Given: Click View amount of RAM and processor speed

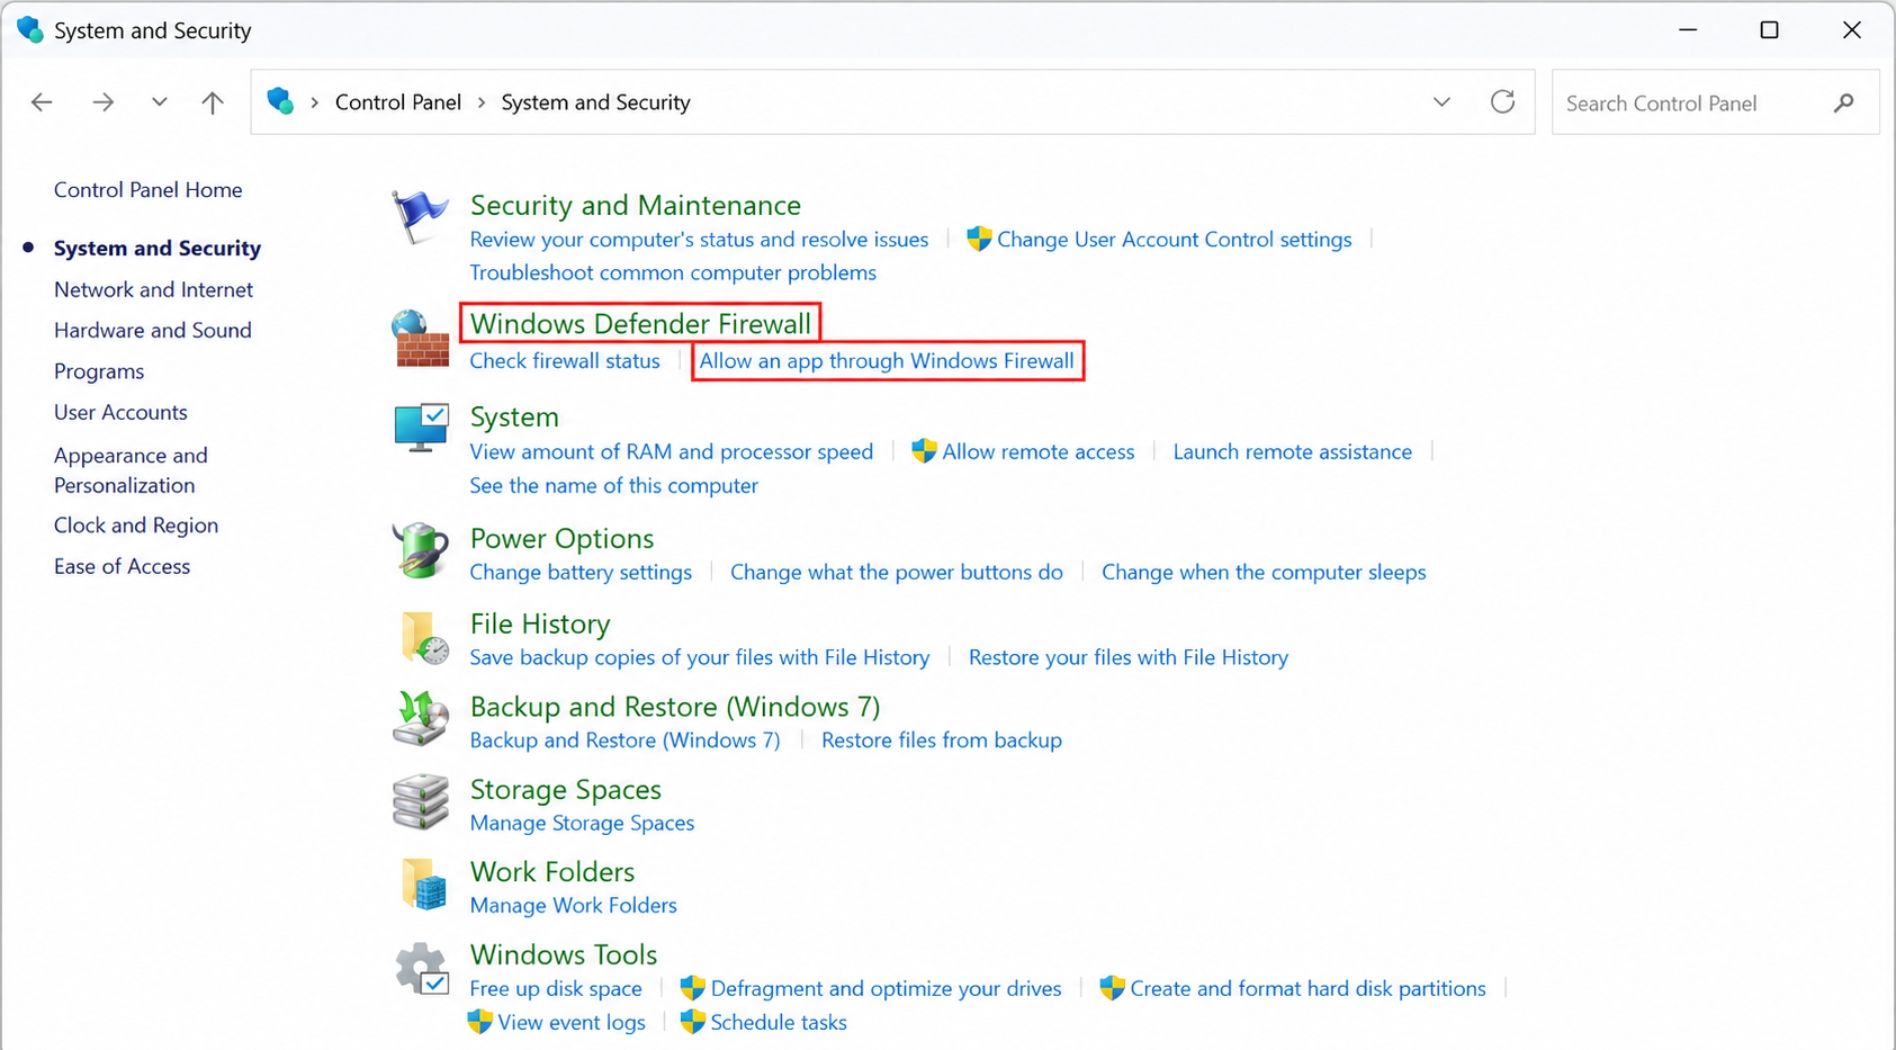Looking at the screenshot, I should coord(671,452).
